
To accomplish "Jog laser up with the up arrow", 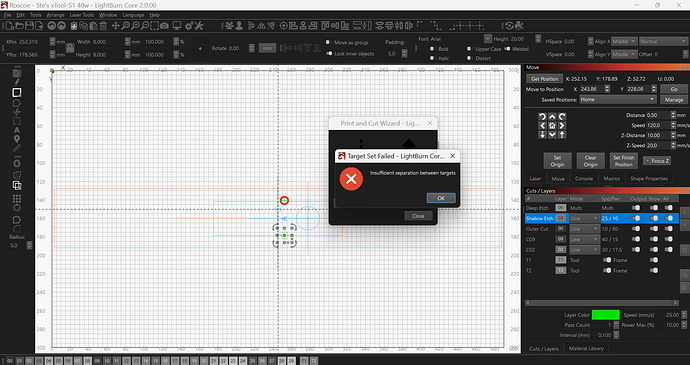I will [552, 116].
